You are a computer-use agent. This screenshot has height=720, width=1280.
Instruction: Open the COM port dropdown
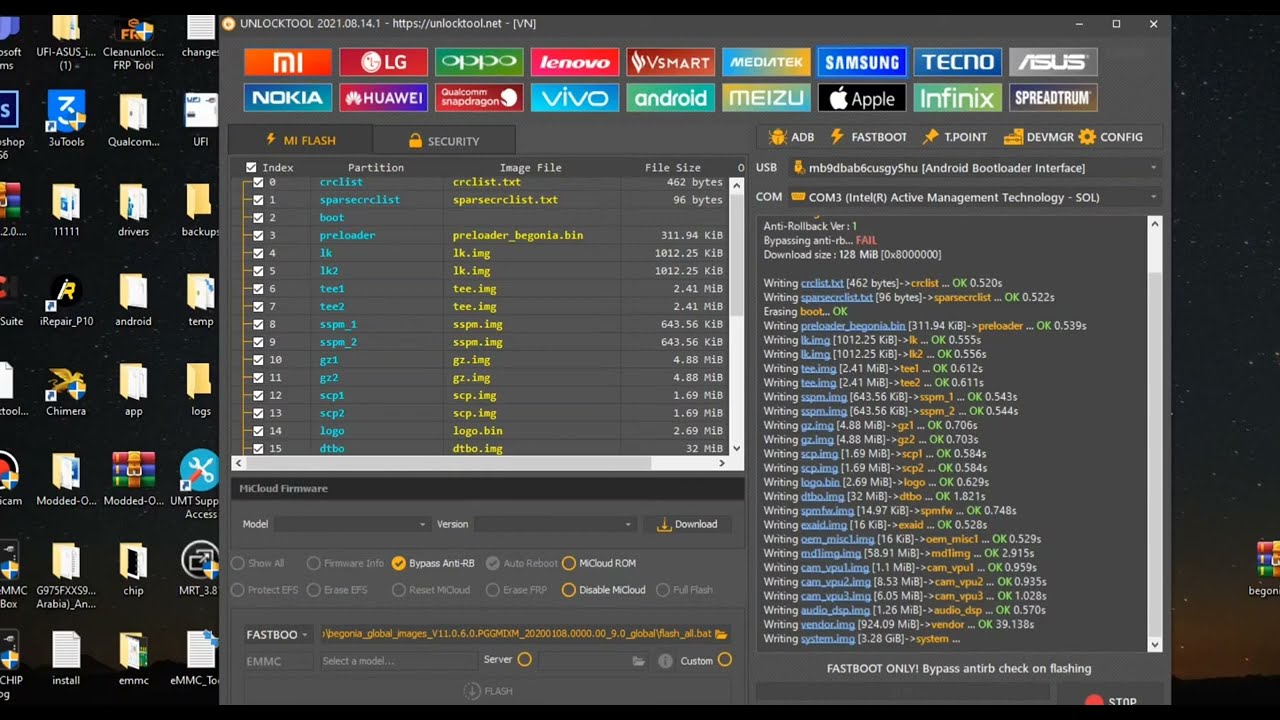pos(974,197)
